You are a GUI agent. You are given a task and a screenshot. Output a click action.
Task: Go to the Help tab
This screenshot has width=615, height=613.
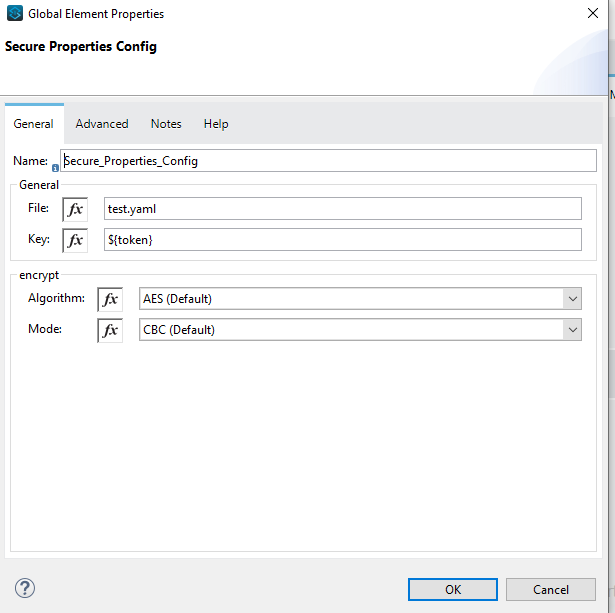[x=216, y=124]
